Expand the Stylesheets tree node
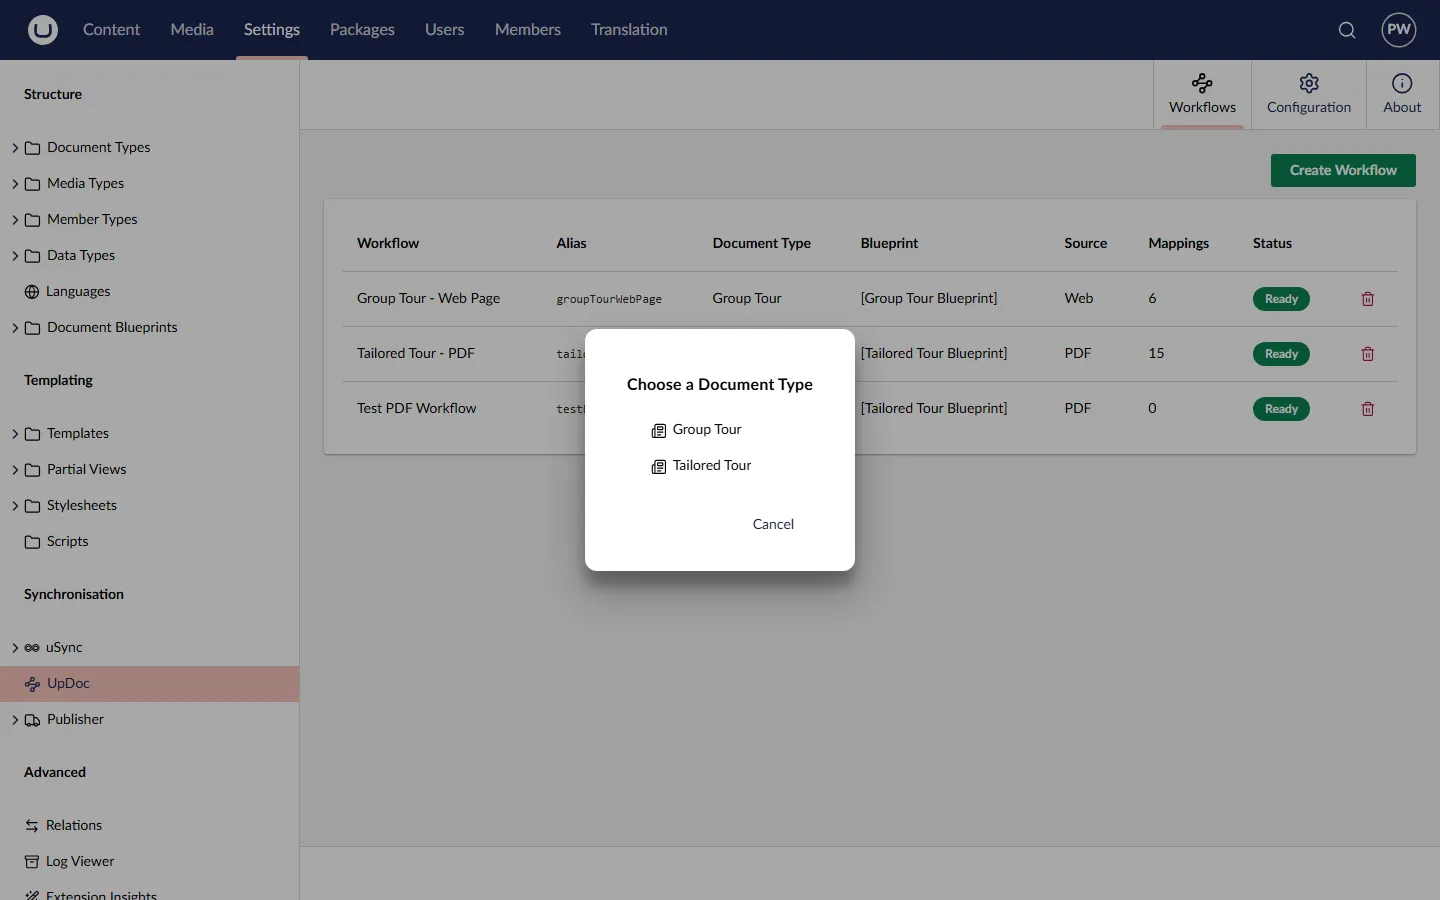The height and width of the screenshot is (900, 1440). coord(15,506)
